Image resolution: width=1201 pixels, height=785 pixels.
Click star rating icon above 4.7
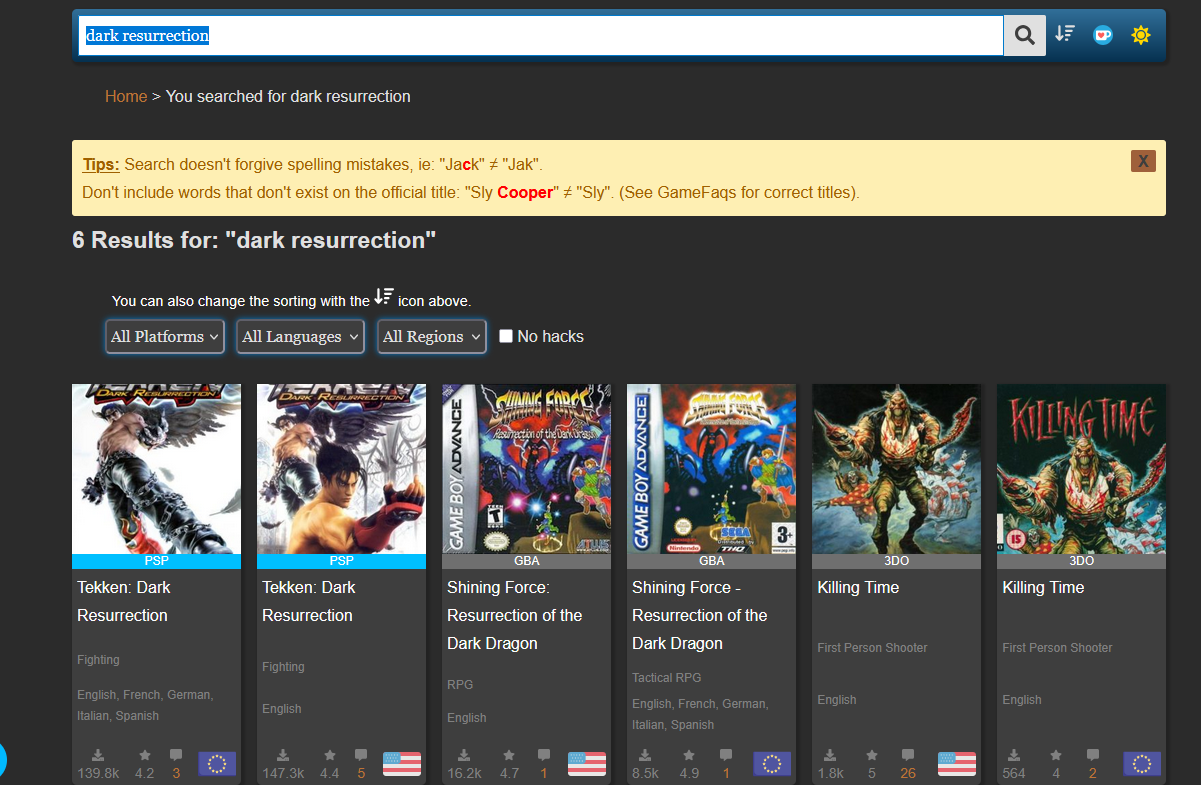509,755
